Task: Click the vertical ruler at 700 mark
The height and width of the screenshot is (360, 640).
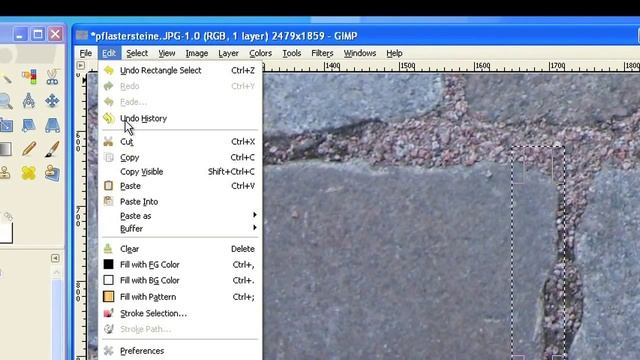Action: coord(78,216)
